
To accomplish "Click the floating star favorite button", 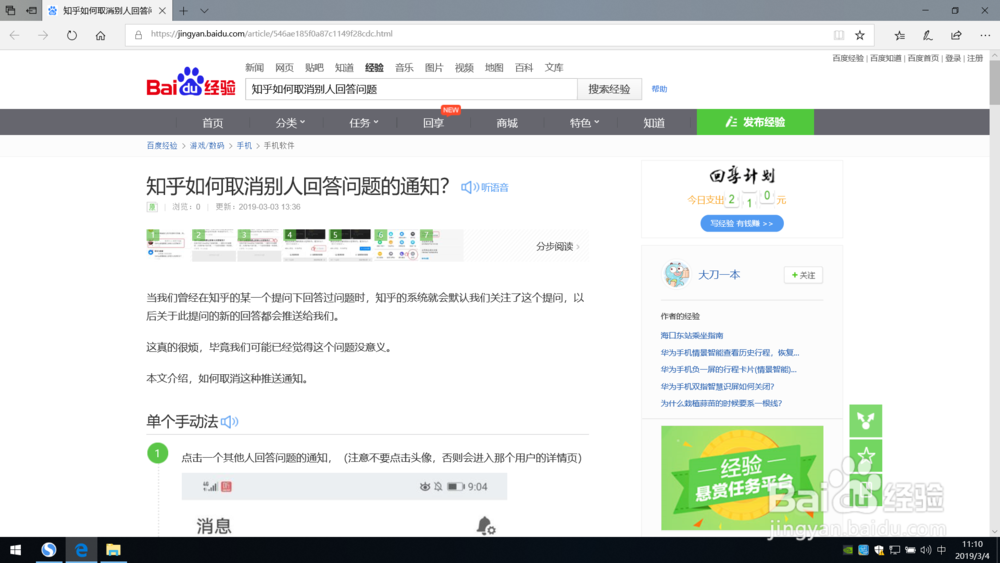I will (x=865, y=455).
